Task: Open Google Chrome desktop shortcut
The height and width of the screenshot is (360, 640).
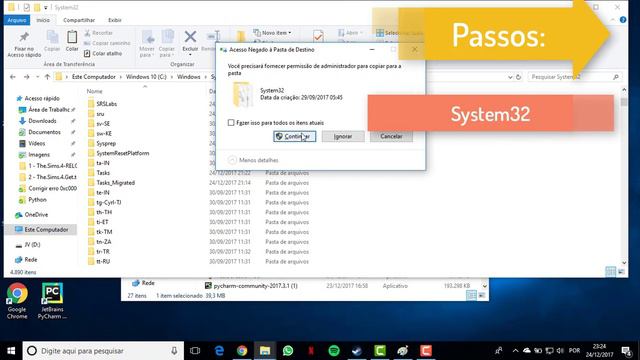Action: pos(17,301)
